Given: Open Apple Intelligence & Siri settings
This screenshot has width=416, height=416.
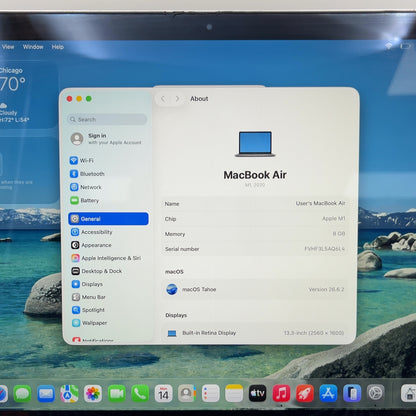Looking at the screenshot, I should point(106,258).
